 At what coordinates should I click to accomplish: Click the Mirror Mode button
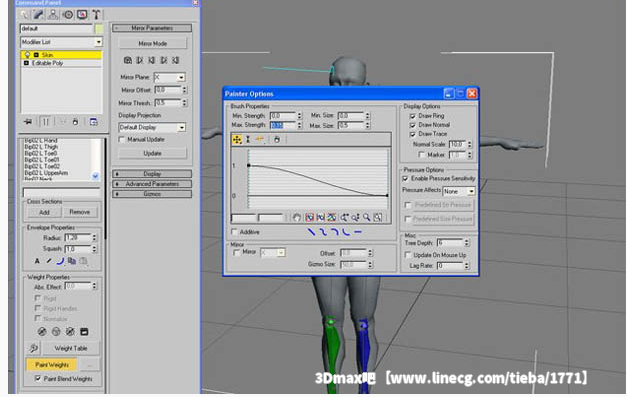tap(152, 44)
